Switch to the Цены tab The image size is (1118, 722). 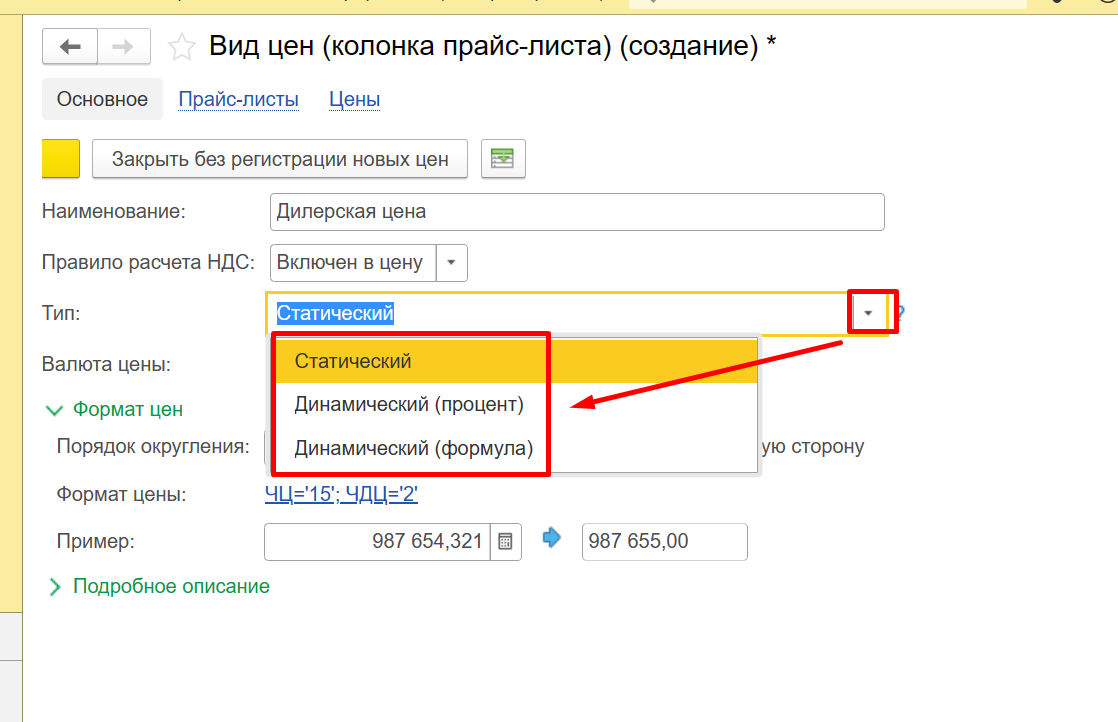click(354, 99)
